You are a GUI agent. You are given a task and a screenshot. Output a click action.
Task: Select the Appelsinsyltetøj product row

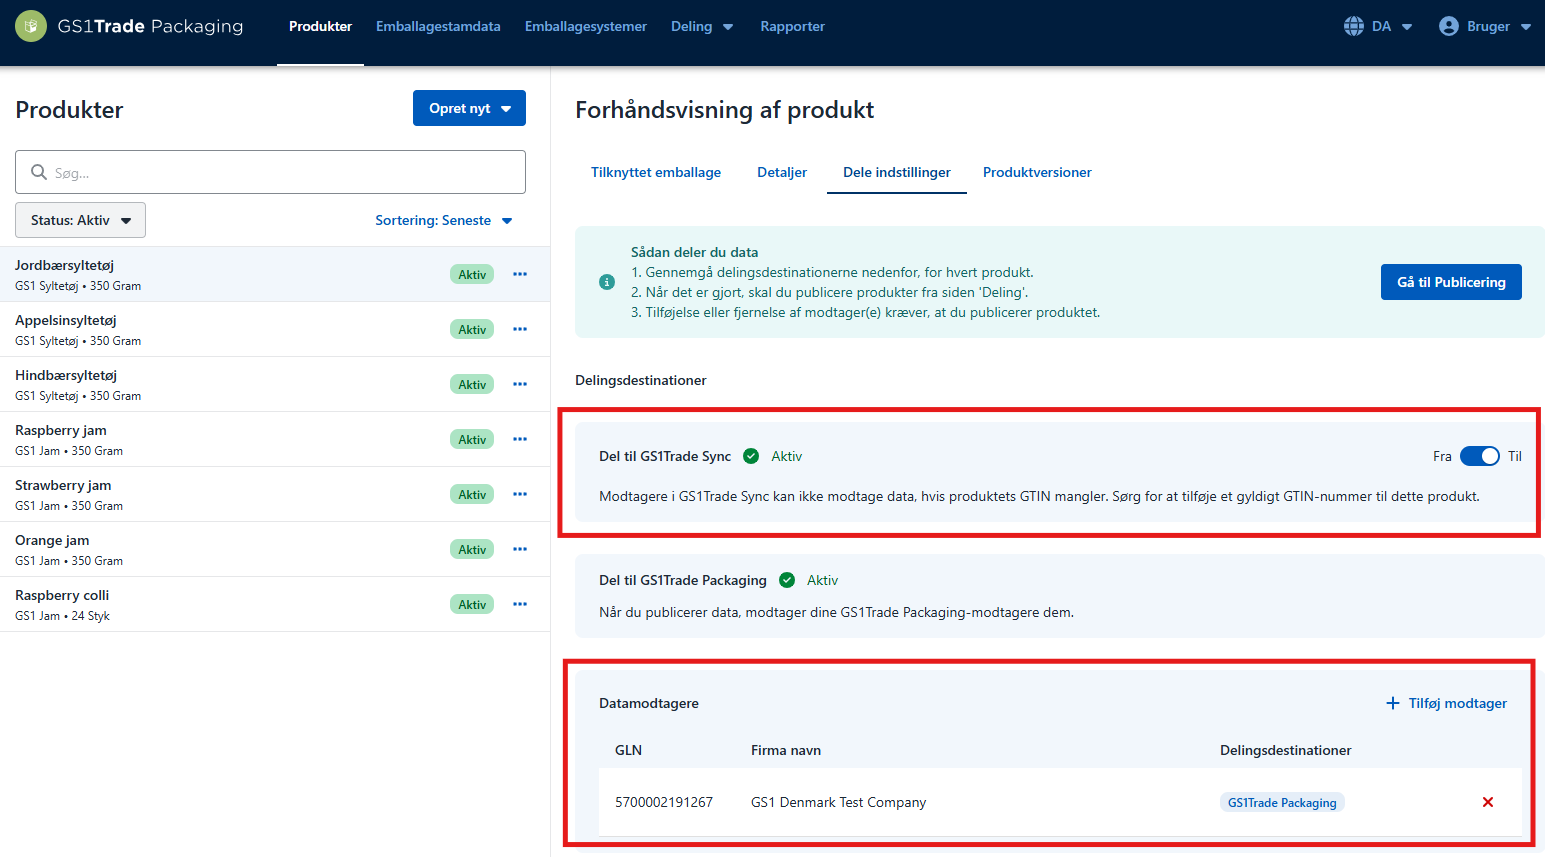[x=275, y=329]
